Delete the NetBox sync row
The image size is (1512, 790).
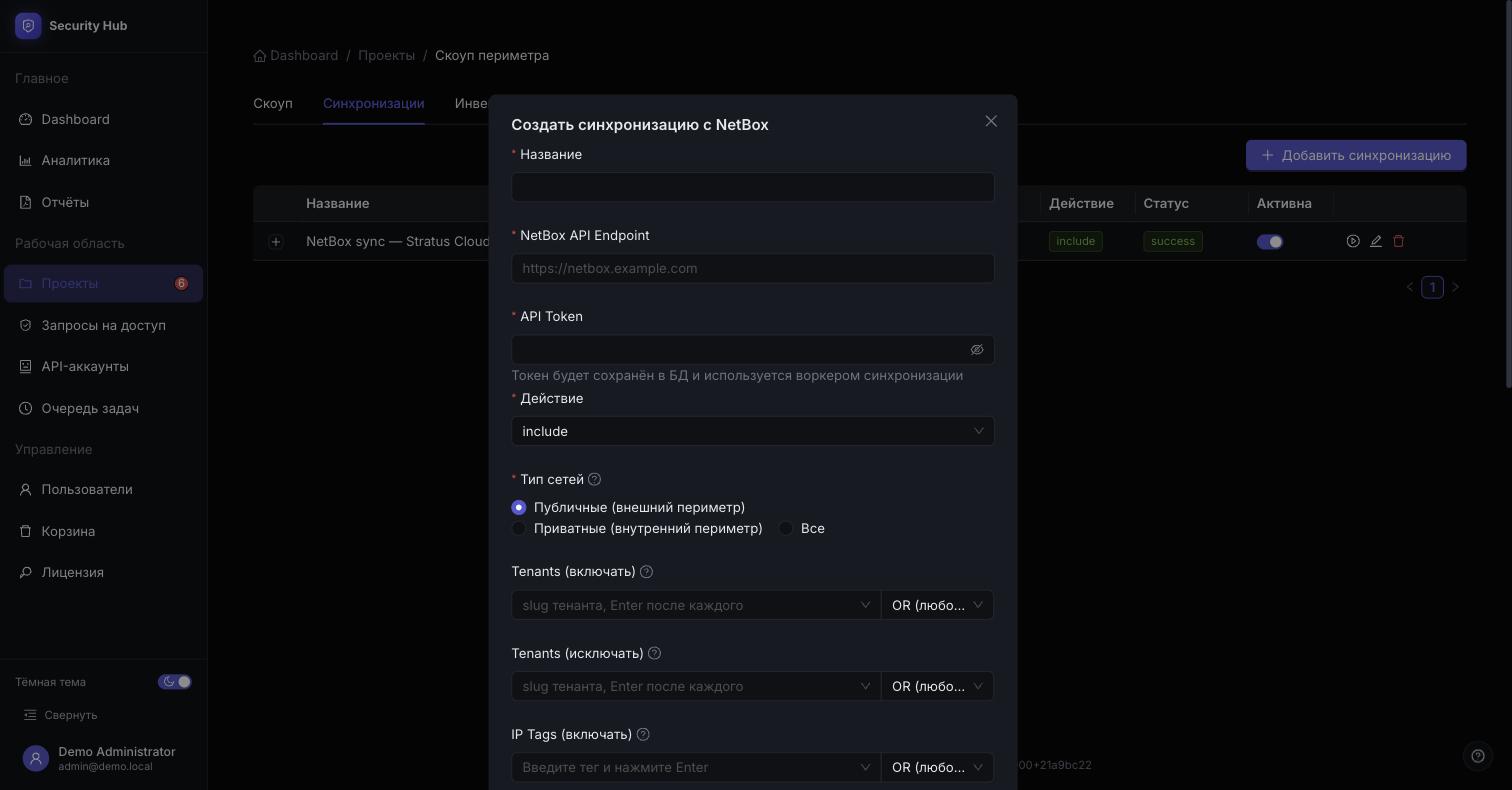tap(1399, 241)
